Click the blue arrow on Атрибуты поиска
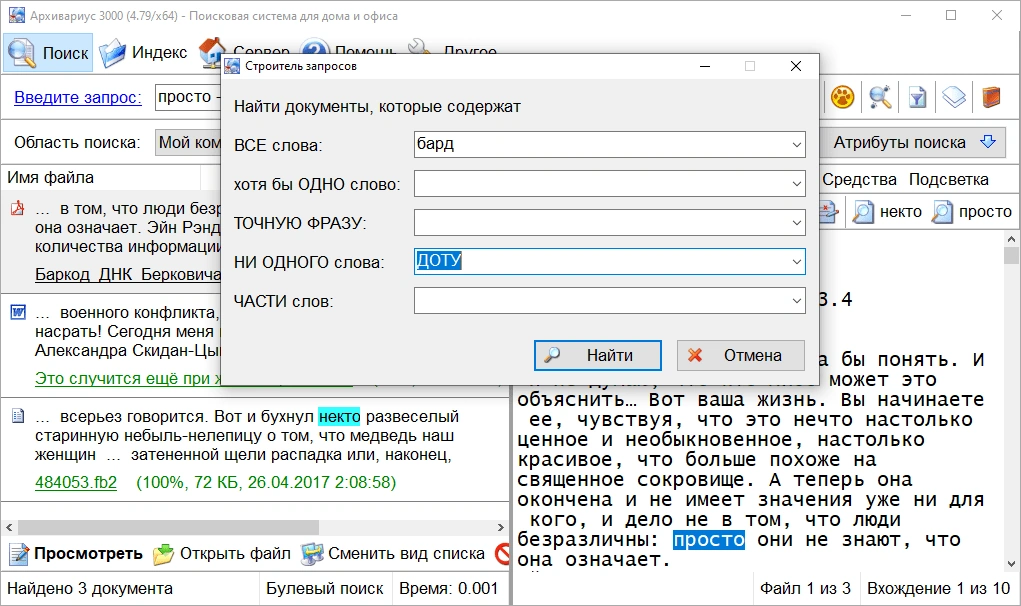This screenshot has width=1021, height=606. [988, 142]
